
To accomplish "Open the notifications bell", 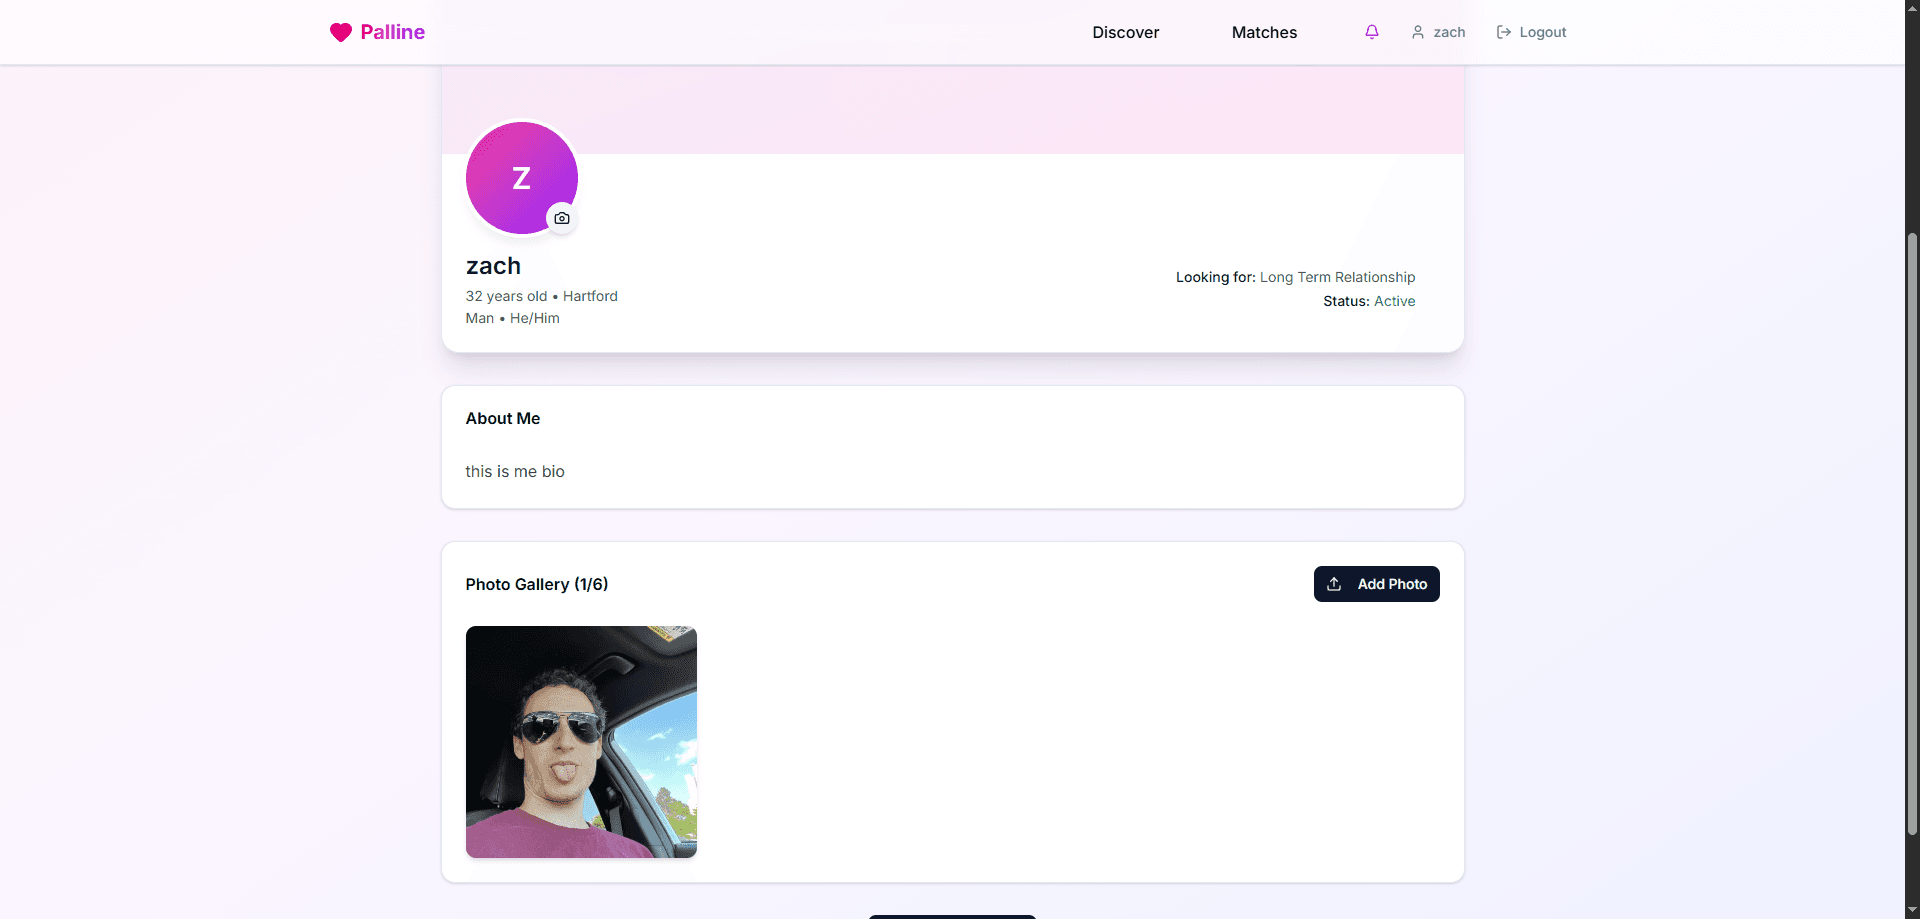I will click(x=1372, y=32).
